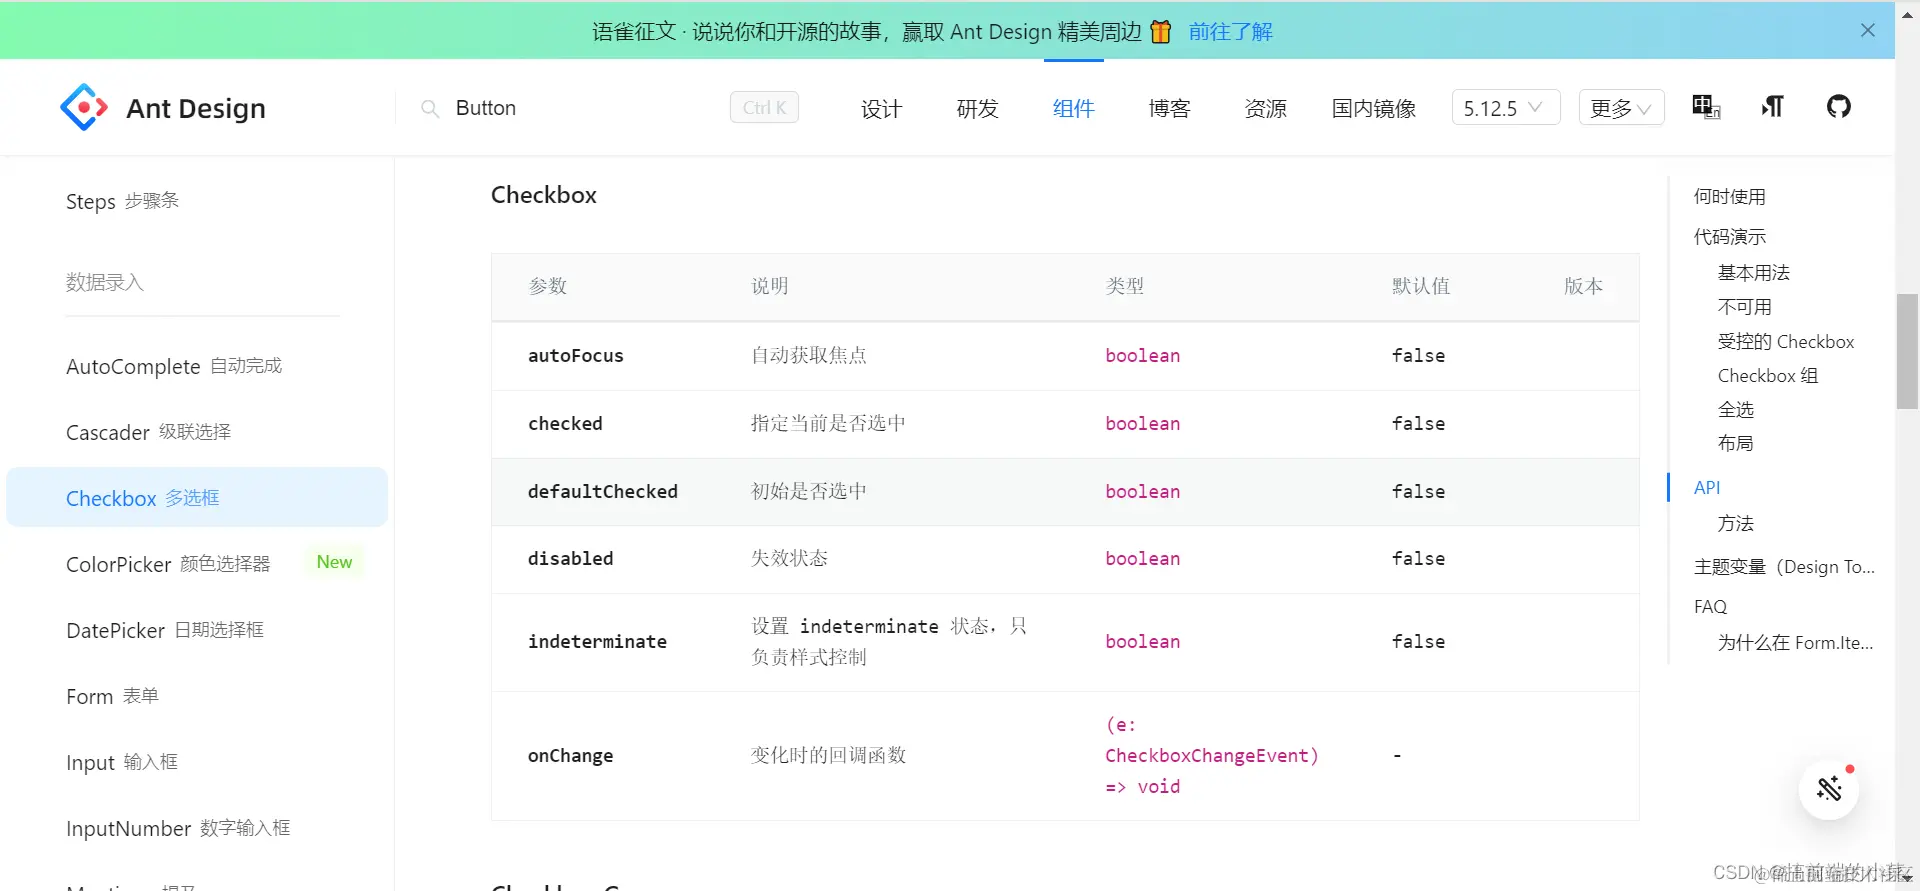Click the 版本 column header
The width and height of the screenshot is (1920, 891).
[1583, 286]
